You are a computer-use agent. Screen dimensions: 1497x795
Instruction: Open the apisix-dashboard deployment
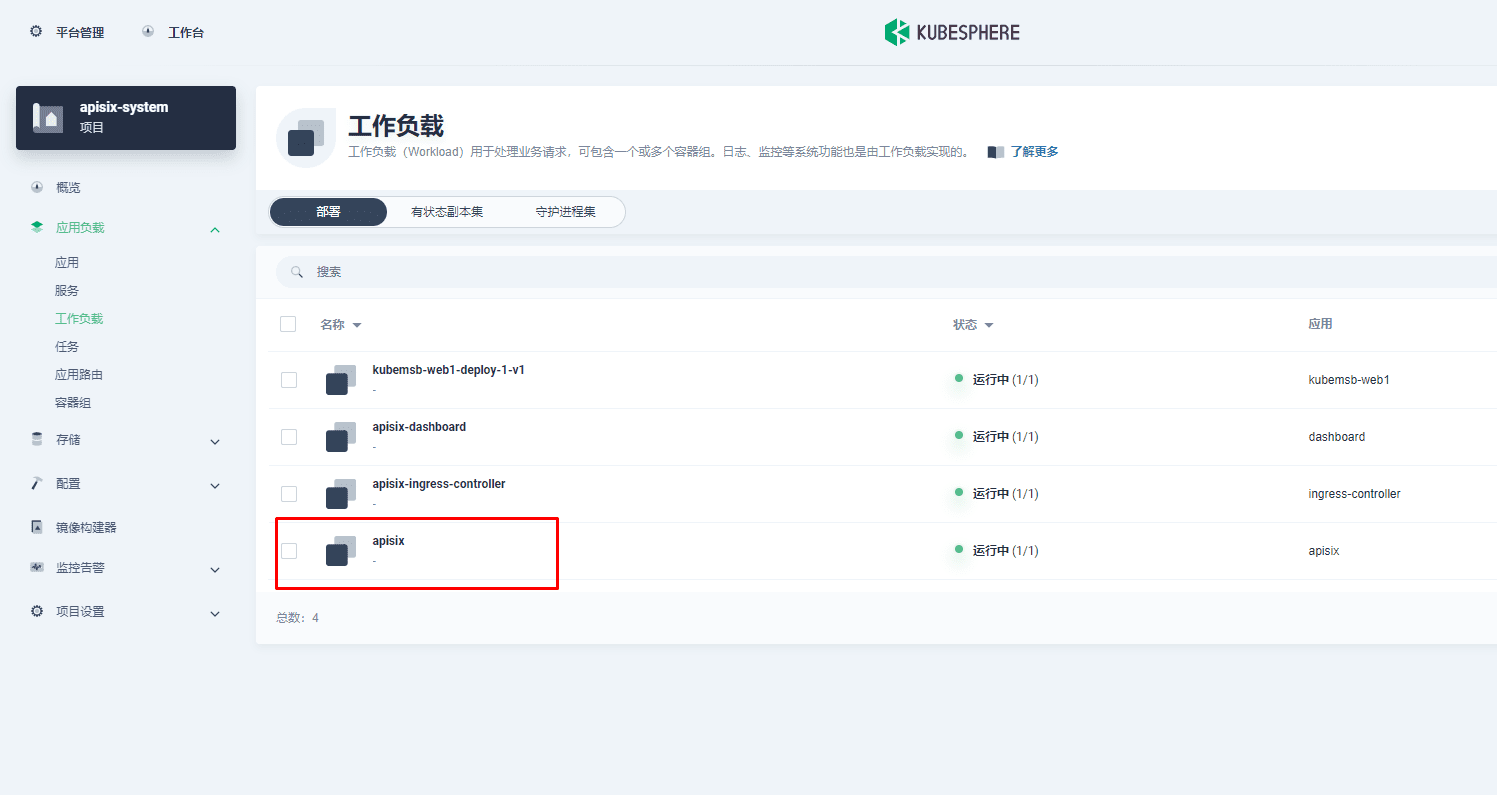click(x=419, y=427)
